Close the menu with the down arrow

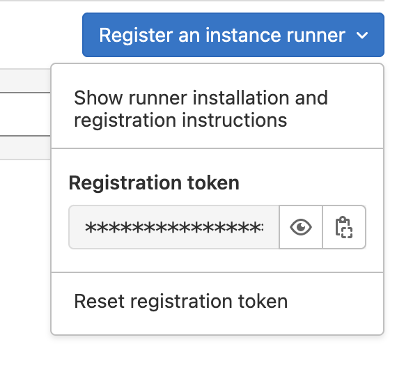click(x=362, y=35)
